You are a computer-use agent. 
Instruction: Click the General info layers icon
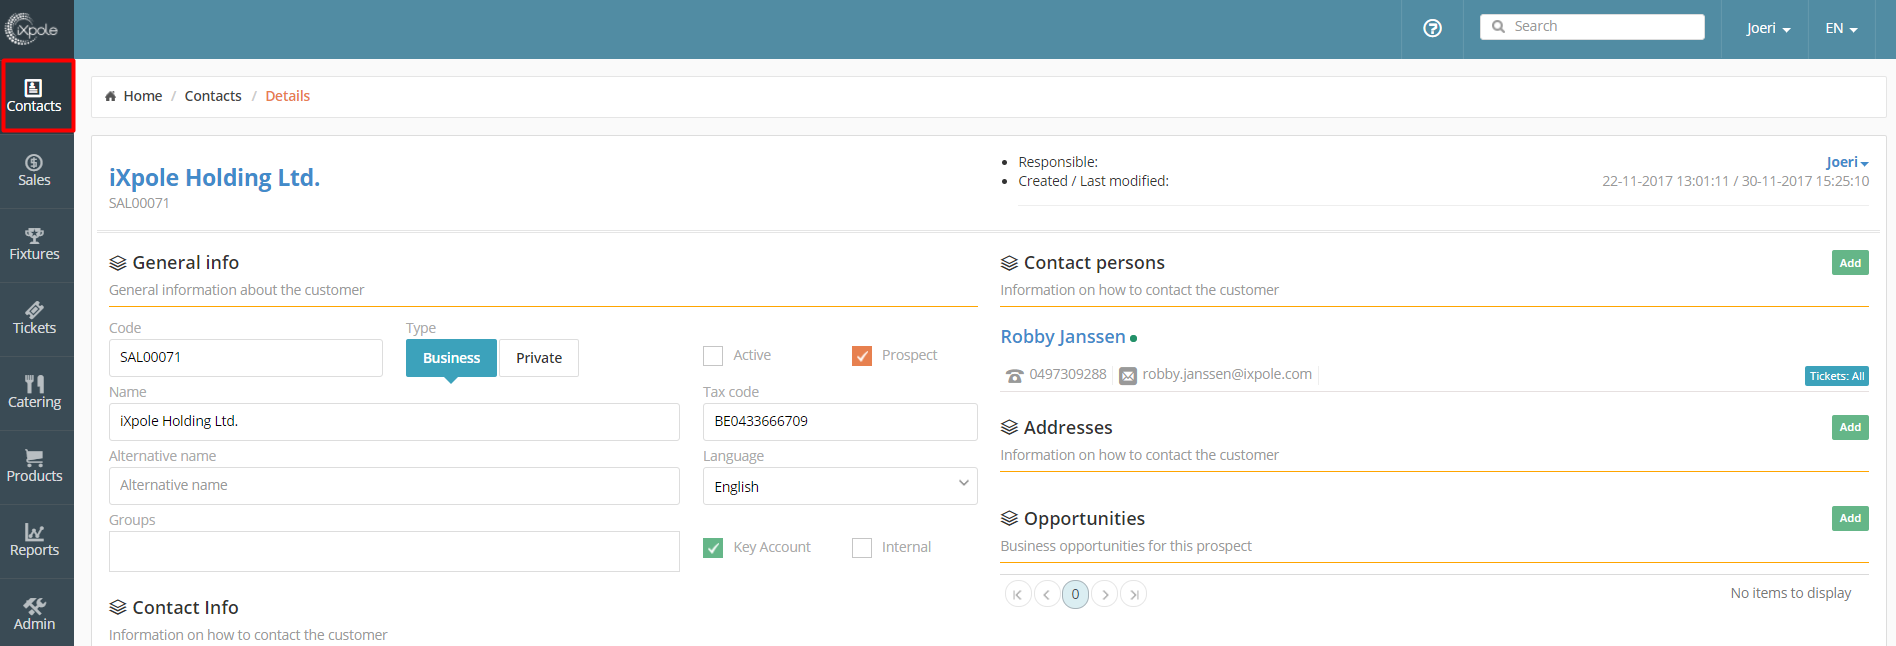118,263
